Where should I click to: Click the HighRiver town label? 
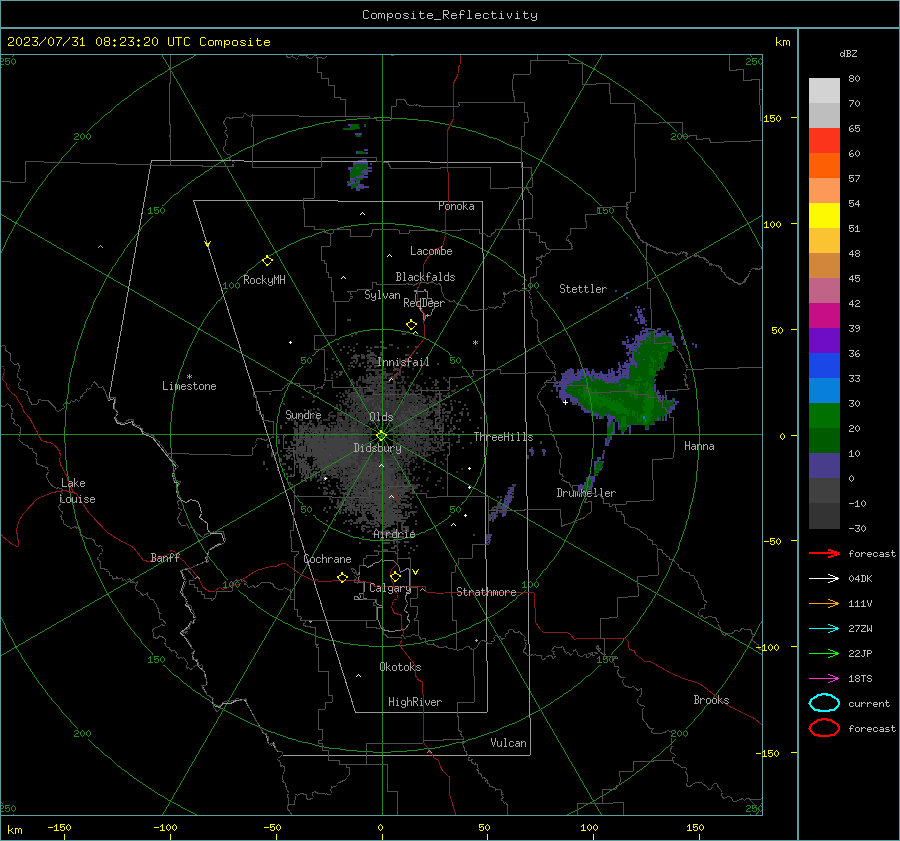415,702
